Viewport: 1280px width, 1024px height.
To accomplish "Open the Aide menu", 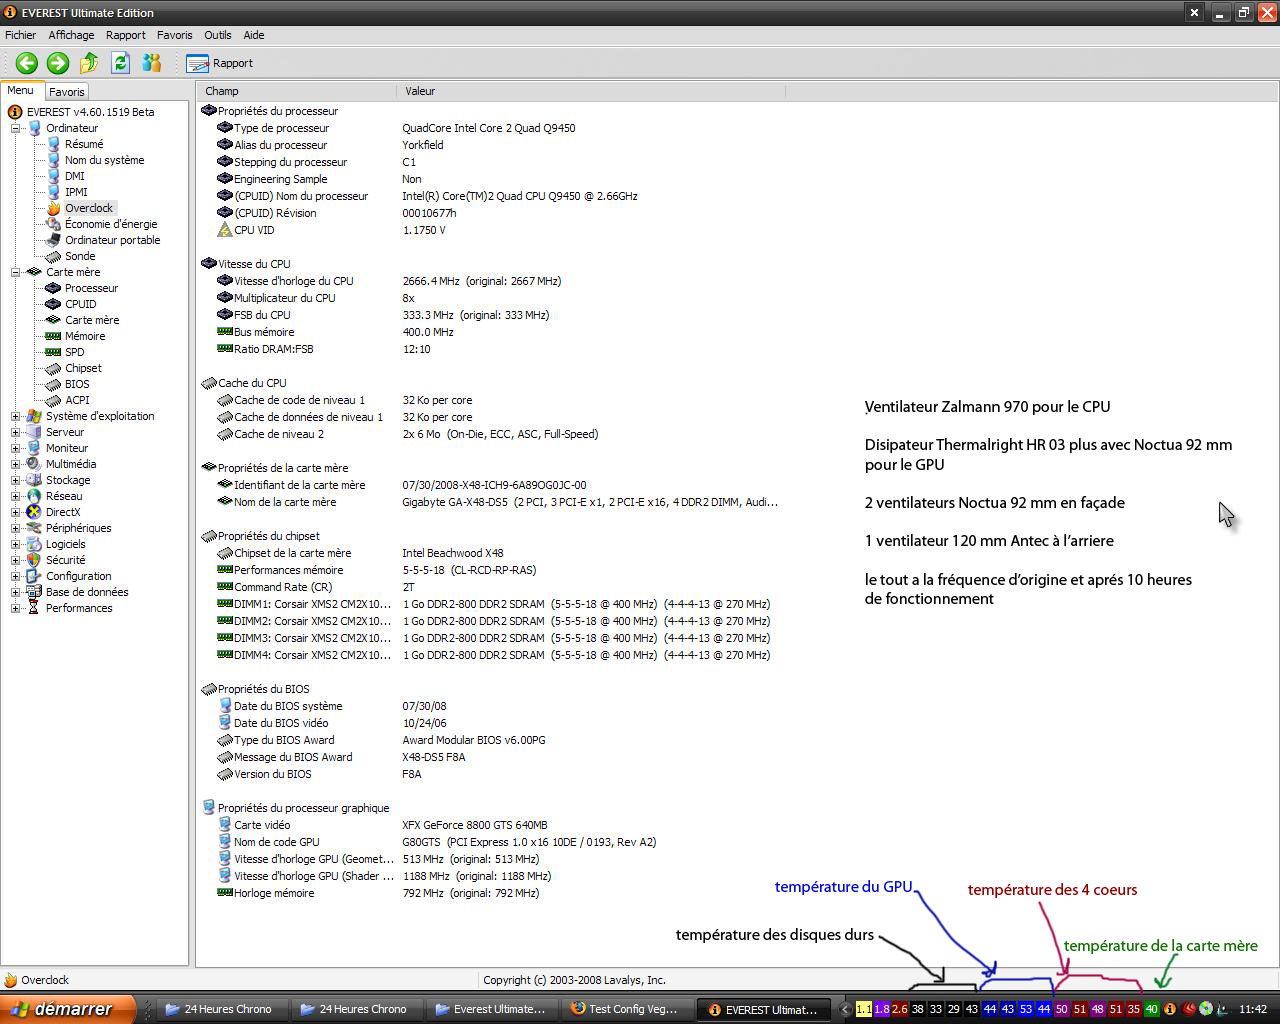I will (x=254, y=35).
